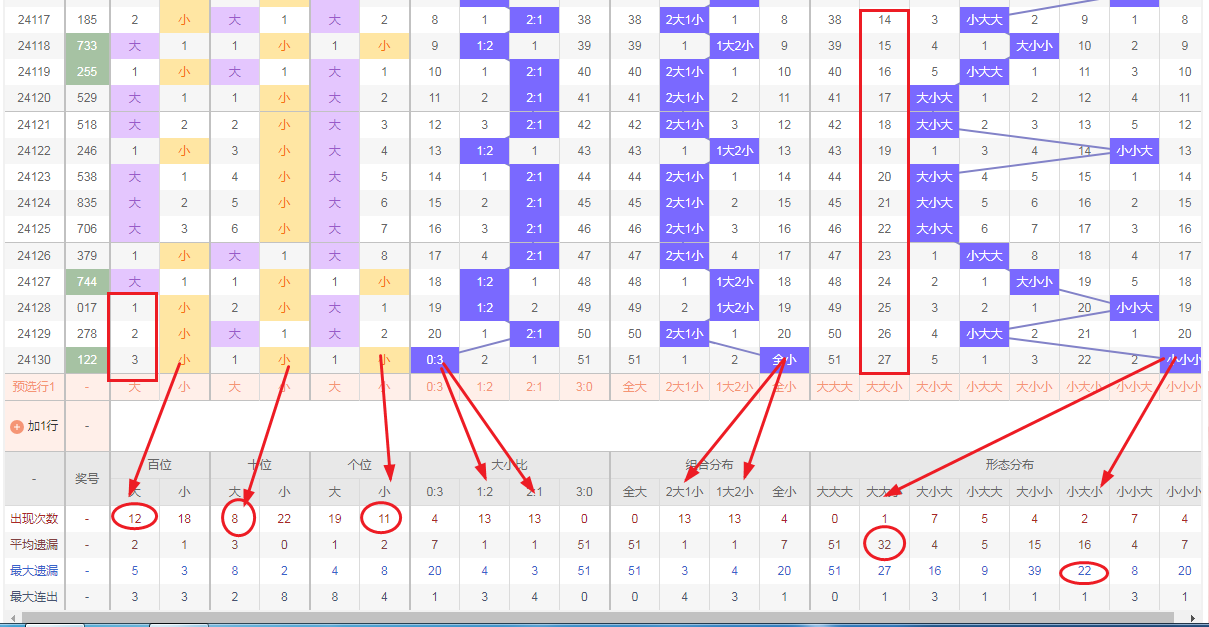Click the 出现次数 statistics row label

coord(33,519)
